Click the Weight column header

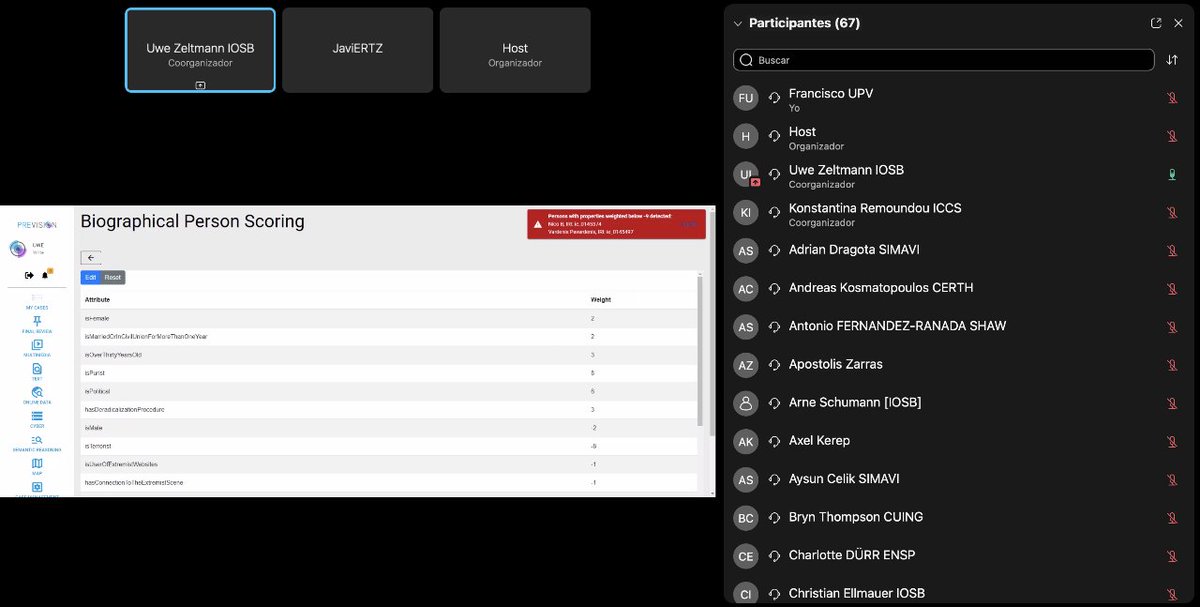click(x=600, y=299)
